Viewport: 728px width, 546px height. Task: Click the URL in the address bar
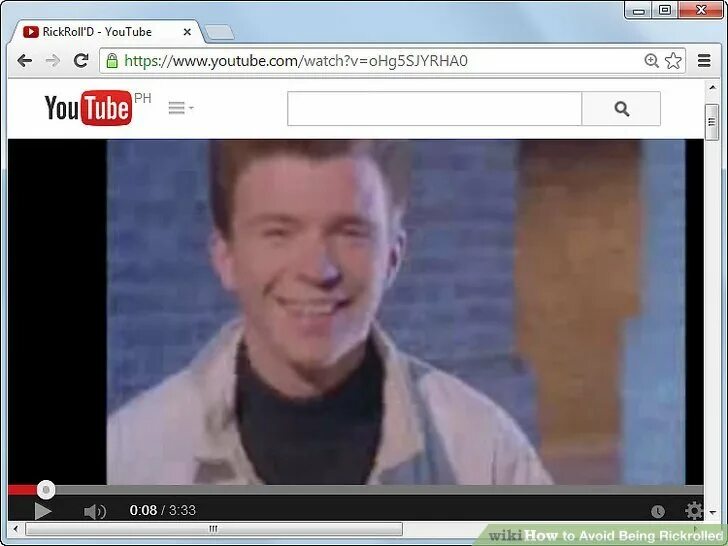296,61
